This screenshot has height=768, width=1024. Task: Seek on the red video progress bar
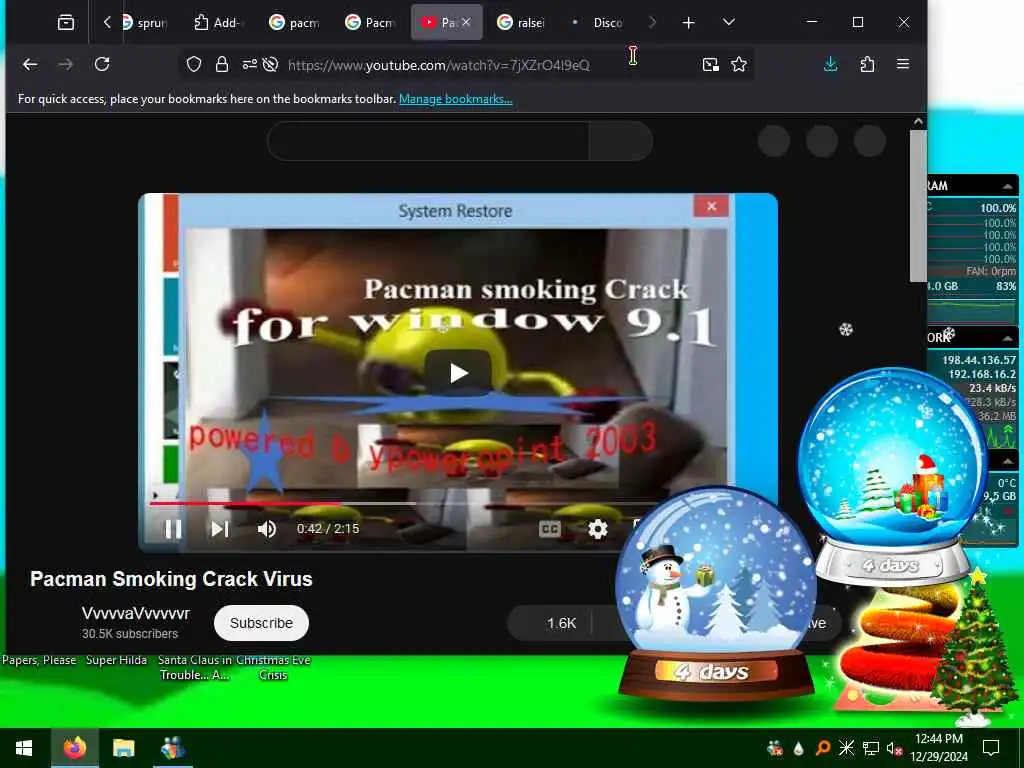coord(245,504)
